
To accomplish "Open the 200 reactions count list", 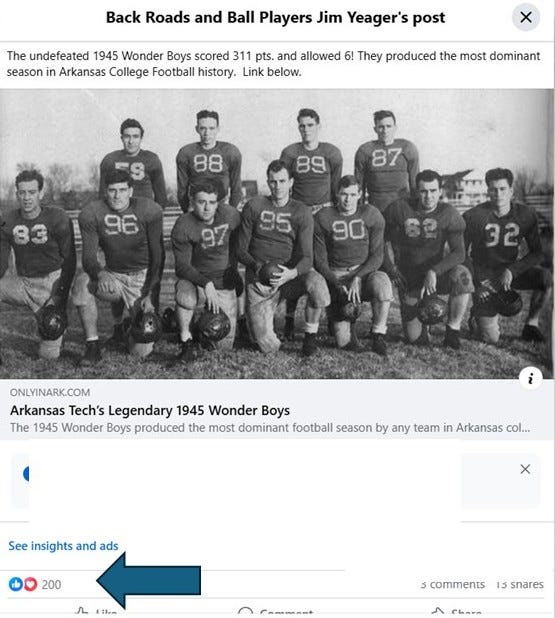I will click(x=51, y=584).
